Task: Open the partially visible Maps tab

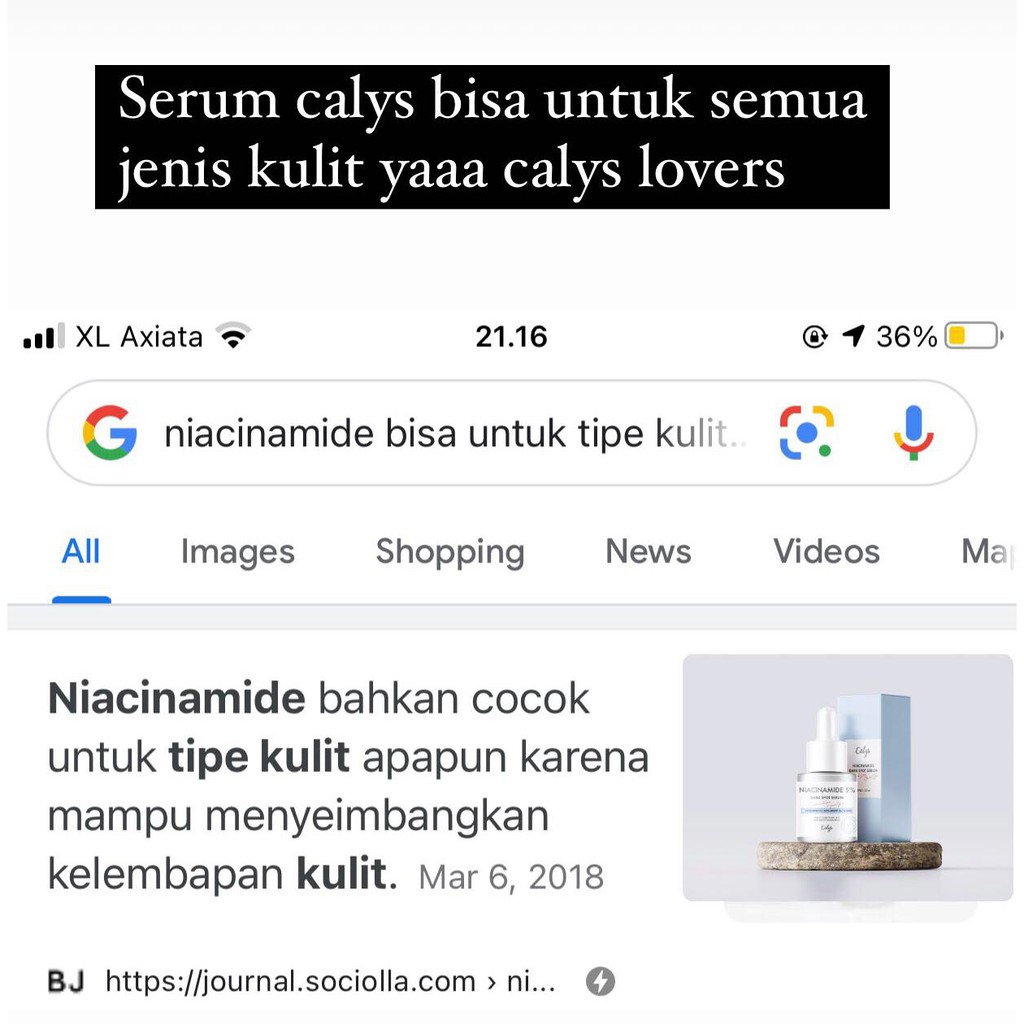Action: coord(987,551)
